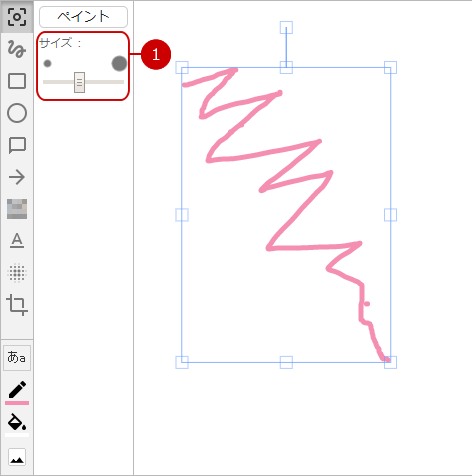Choose the dotted blur tool
Screen dimensions: 472x476
17,273
